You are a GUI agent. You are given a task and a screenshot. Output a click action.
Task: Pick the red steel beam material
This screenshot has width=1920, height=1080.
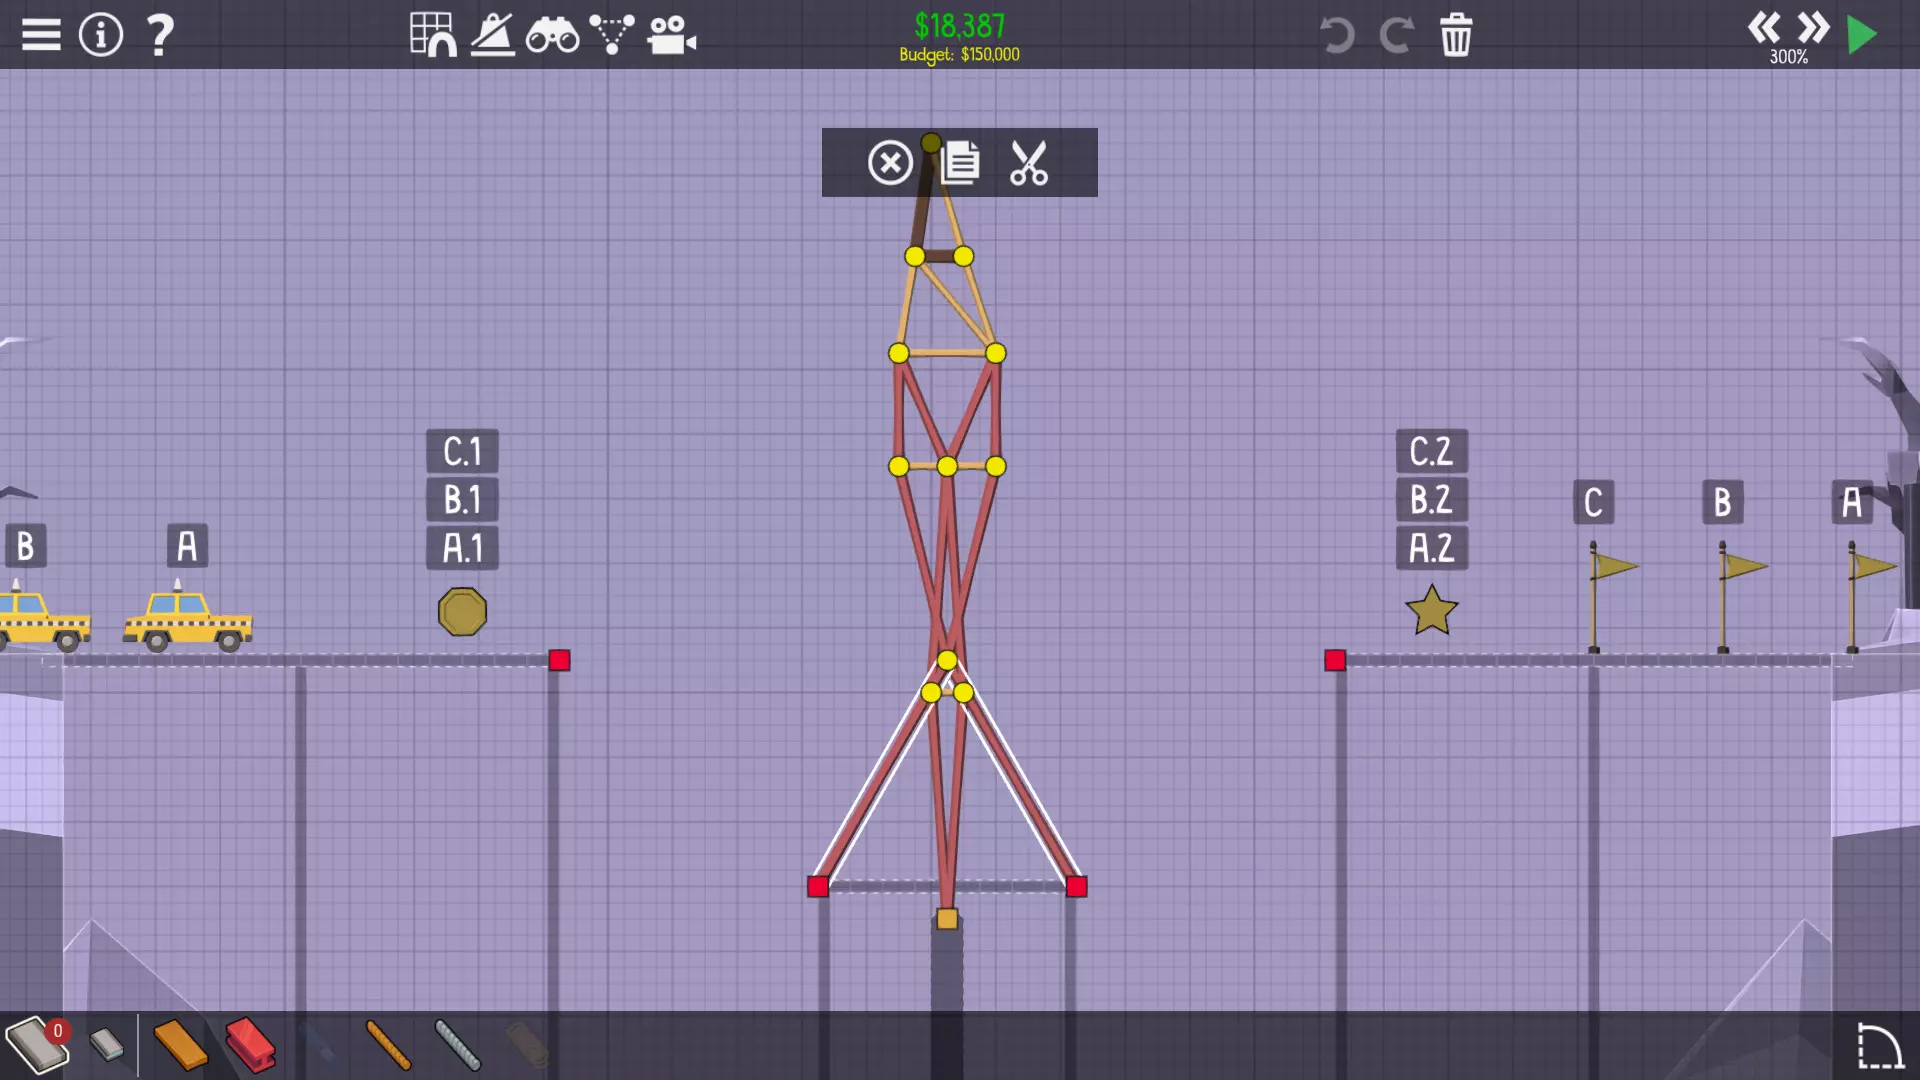[250, 1045]
